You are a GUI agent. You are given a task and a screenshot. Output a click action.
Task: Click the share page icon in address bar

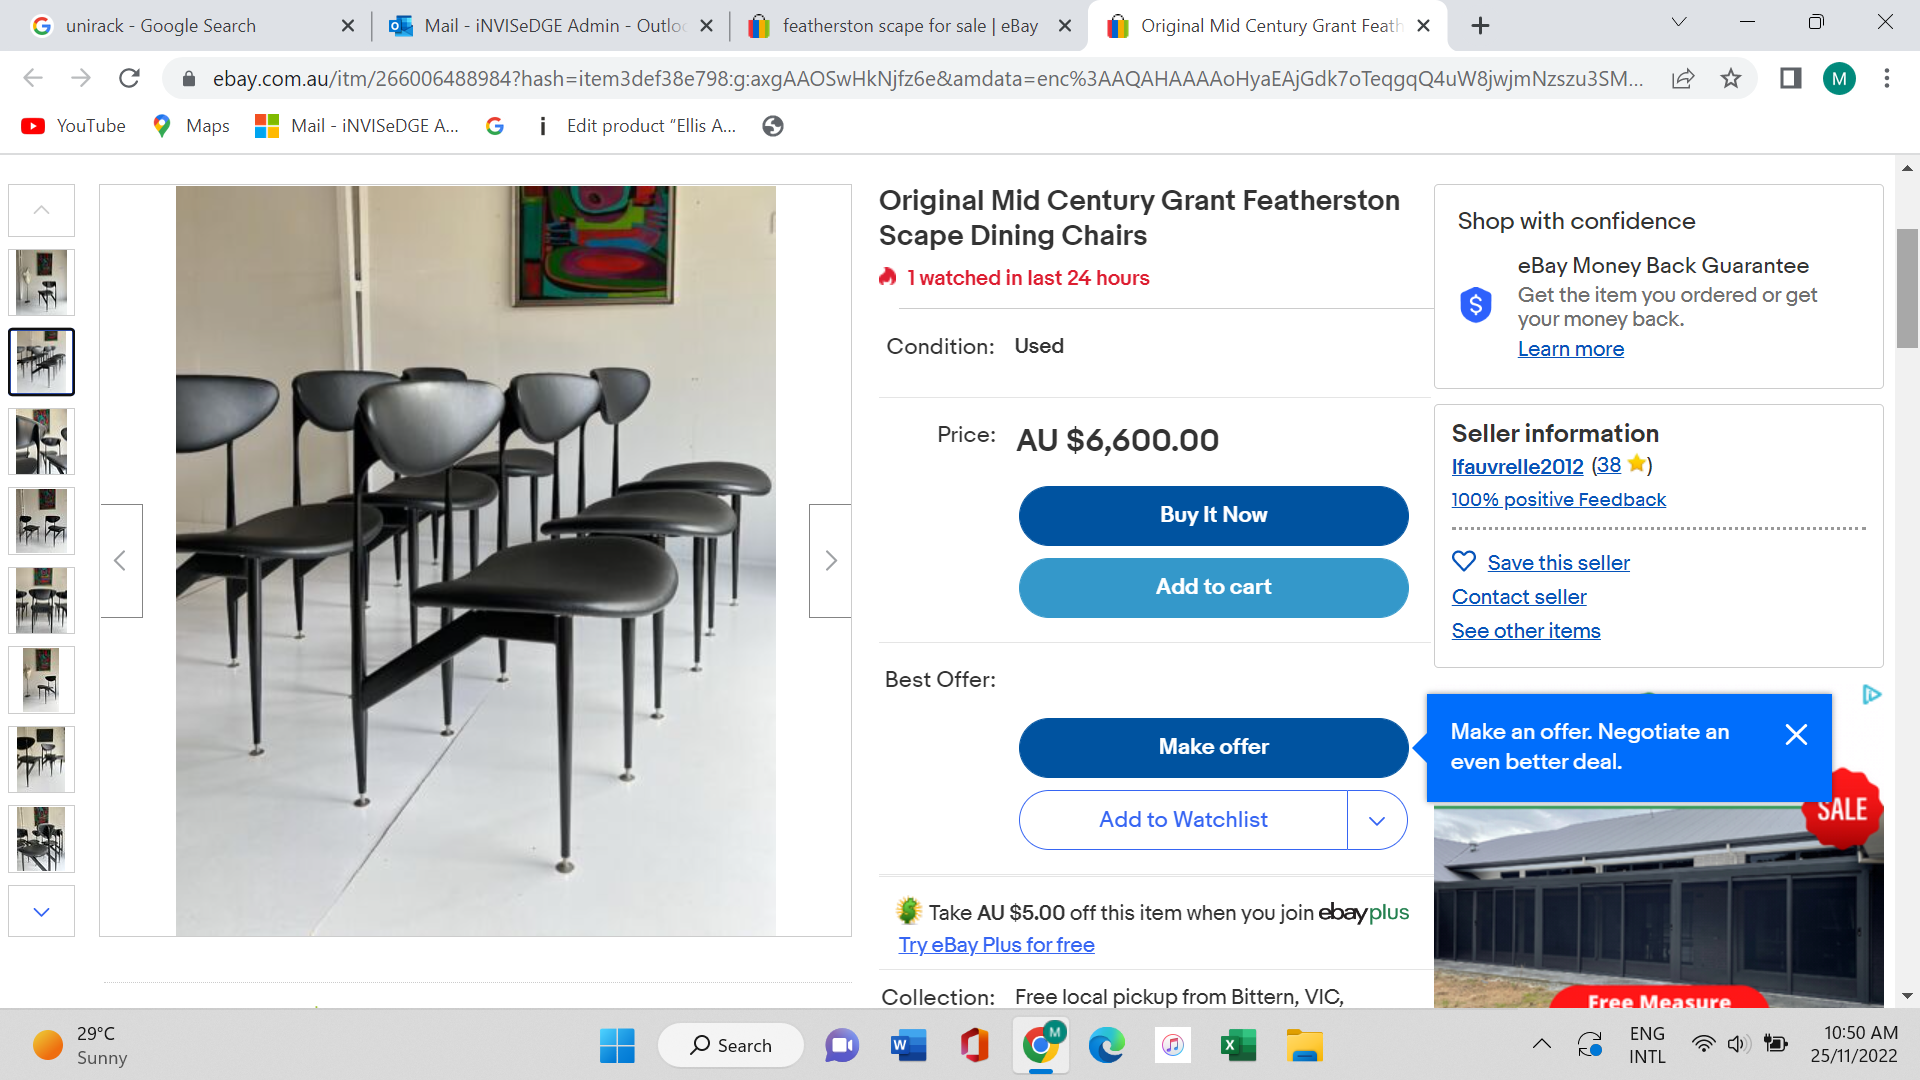tap(1683, 78)
